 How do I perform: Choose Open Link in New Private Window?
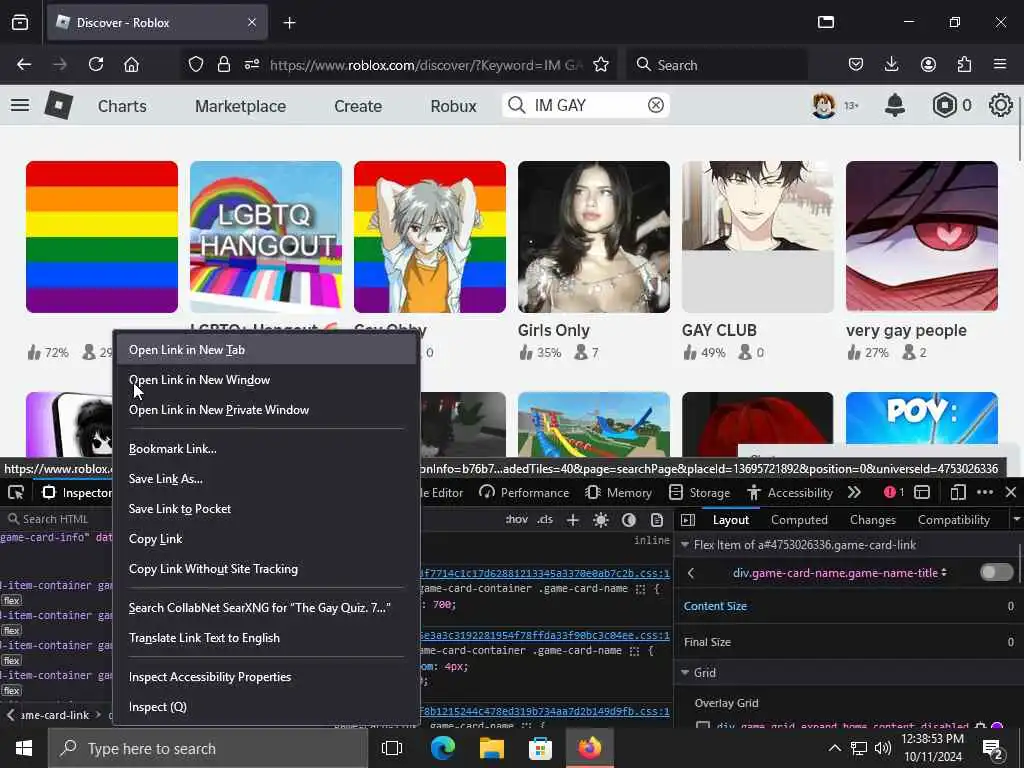(266, 410)
